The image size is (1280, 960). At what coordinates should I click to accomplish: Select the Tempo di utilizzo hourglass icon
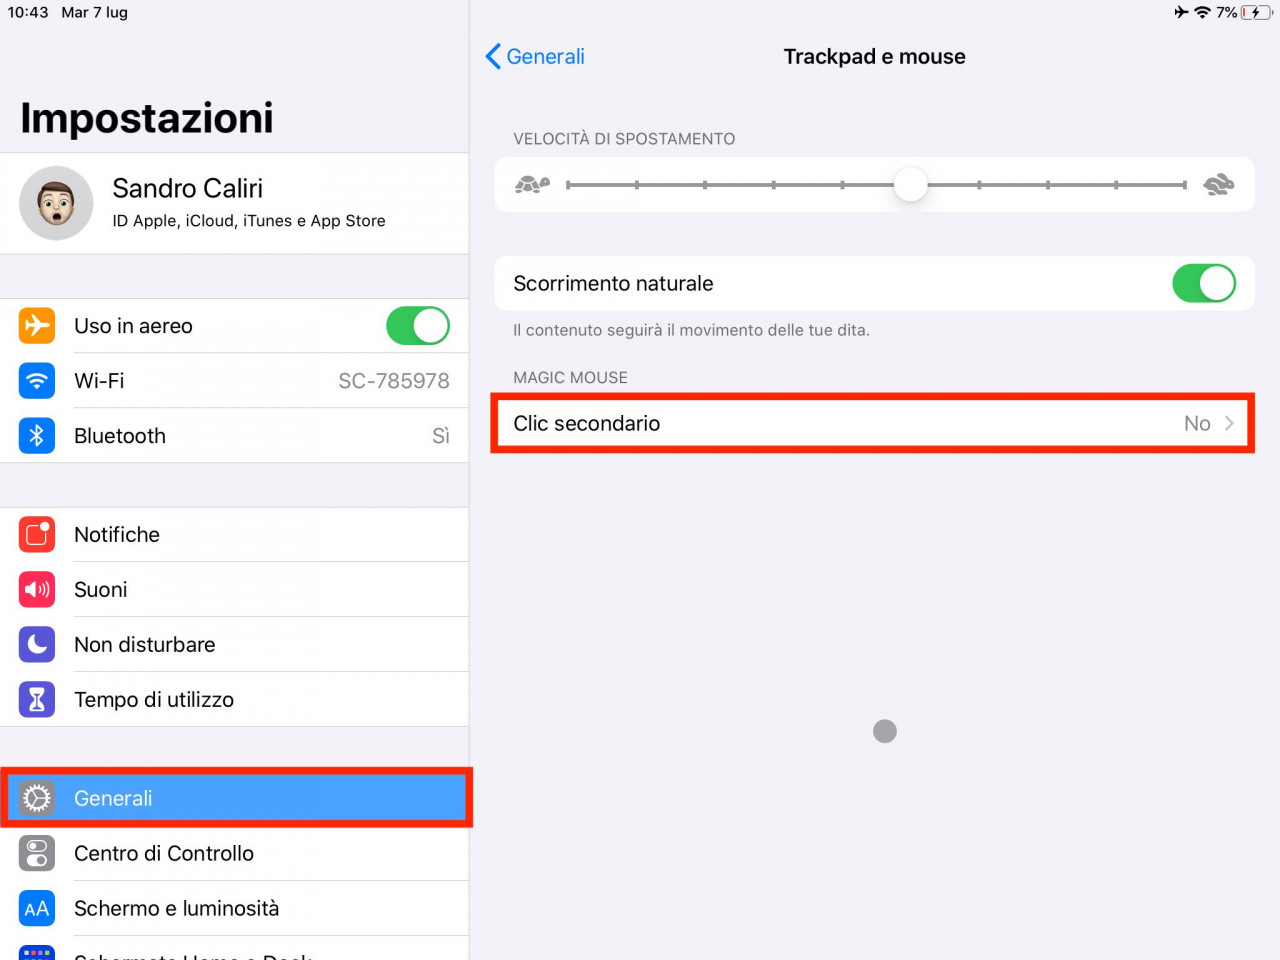pos(37,700)
